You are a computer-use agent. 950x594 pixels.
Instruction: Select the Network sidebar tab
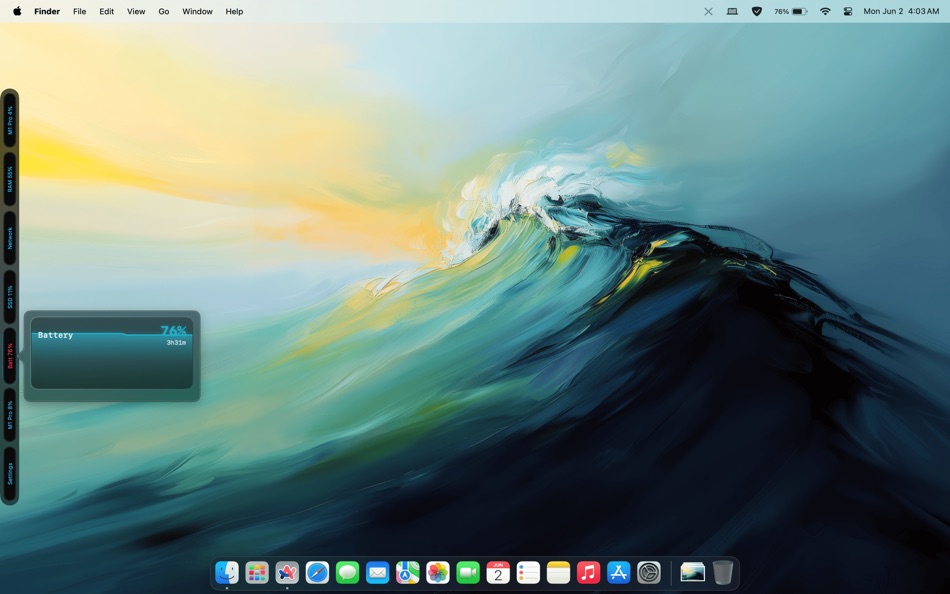click(10, 238)
